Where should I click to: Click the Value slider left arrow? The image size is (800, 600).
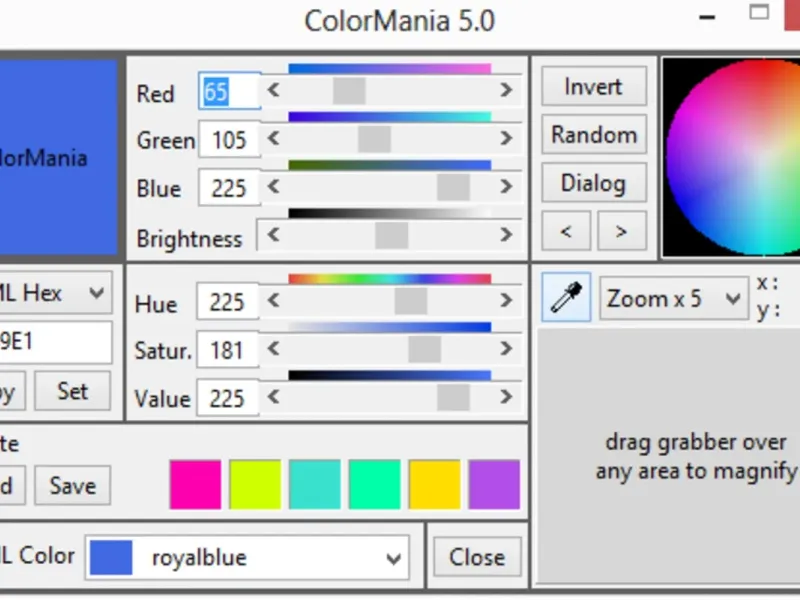pyautogui.click(x=273, y=397)
